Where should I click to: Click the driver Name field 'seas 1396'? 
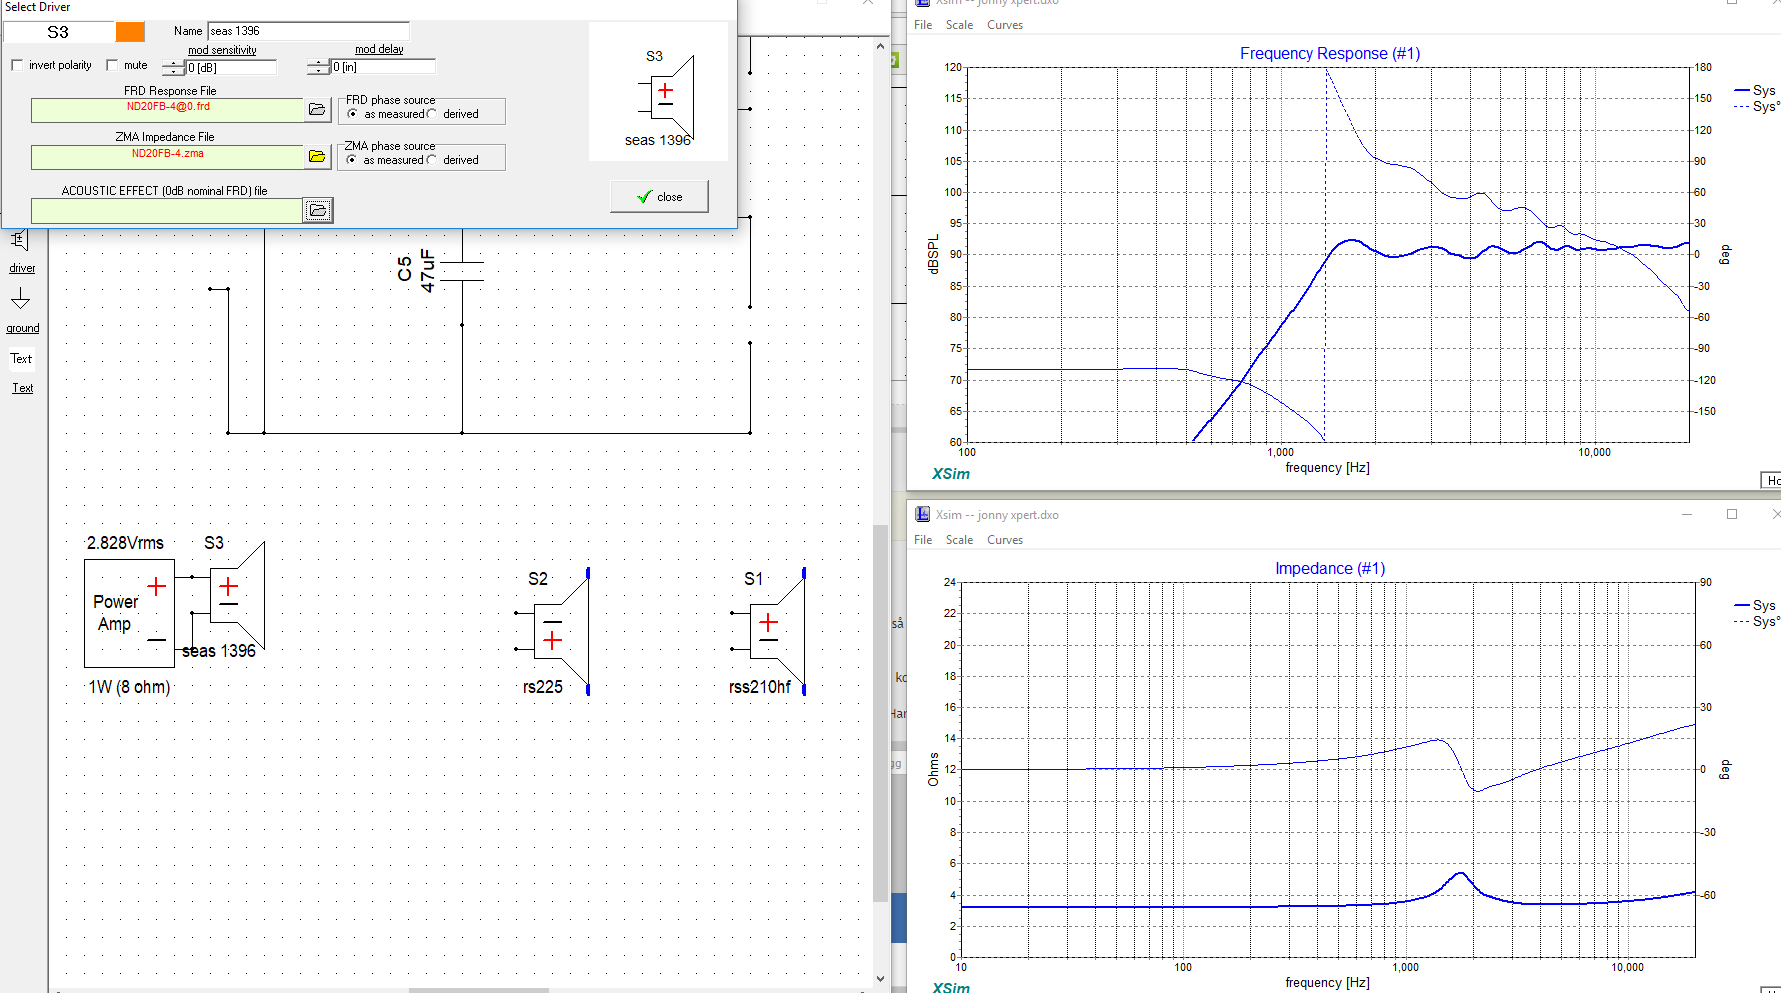click(x=308, y=31)
